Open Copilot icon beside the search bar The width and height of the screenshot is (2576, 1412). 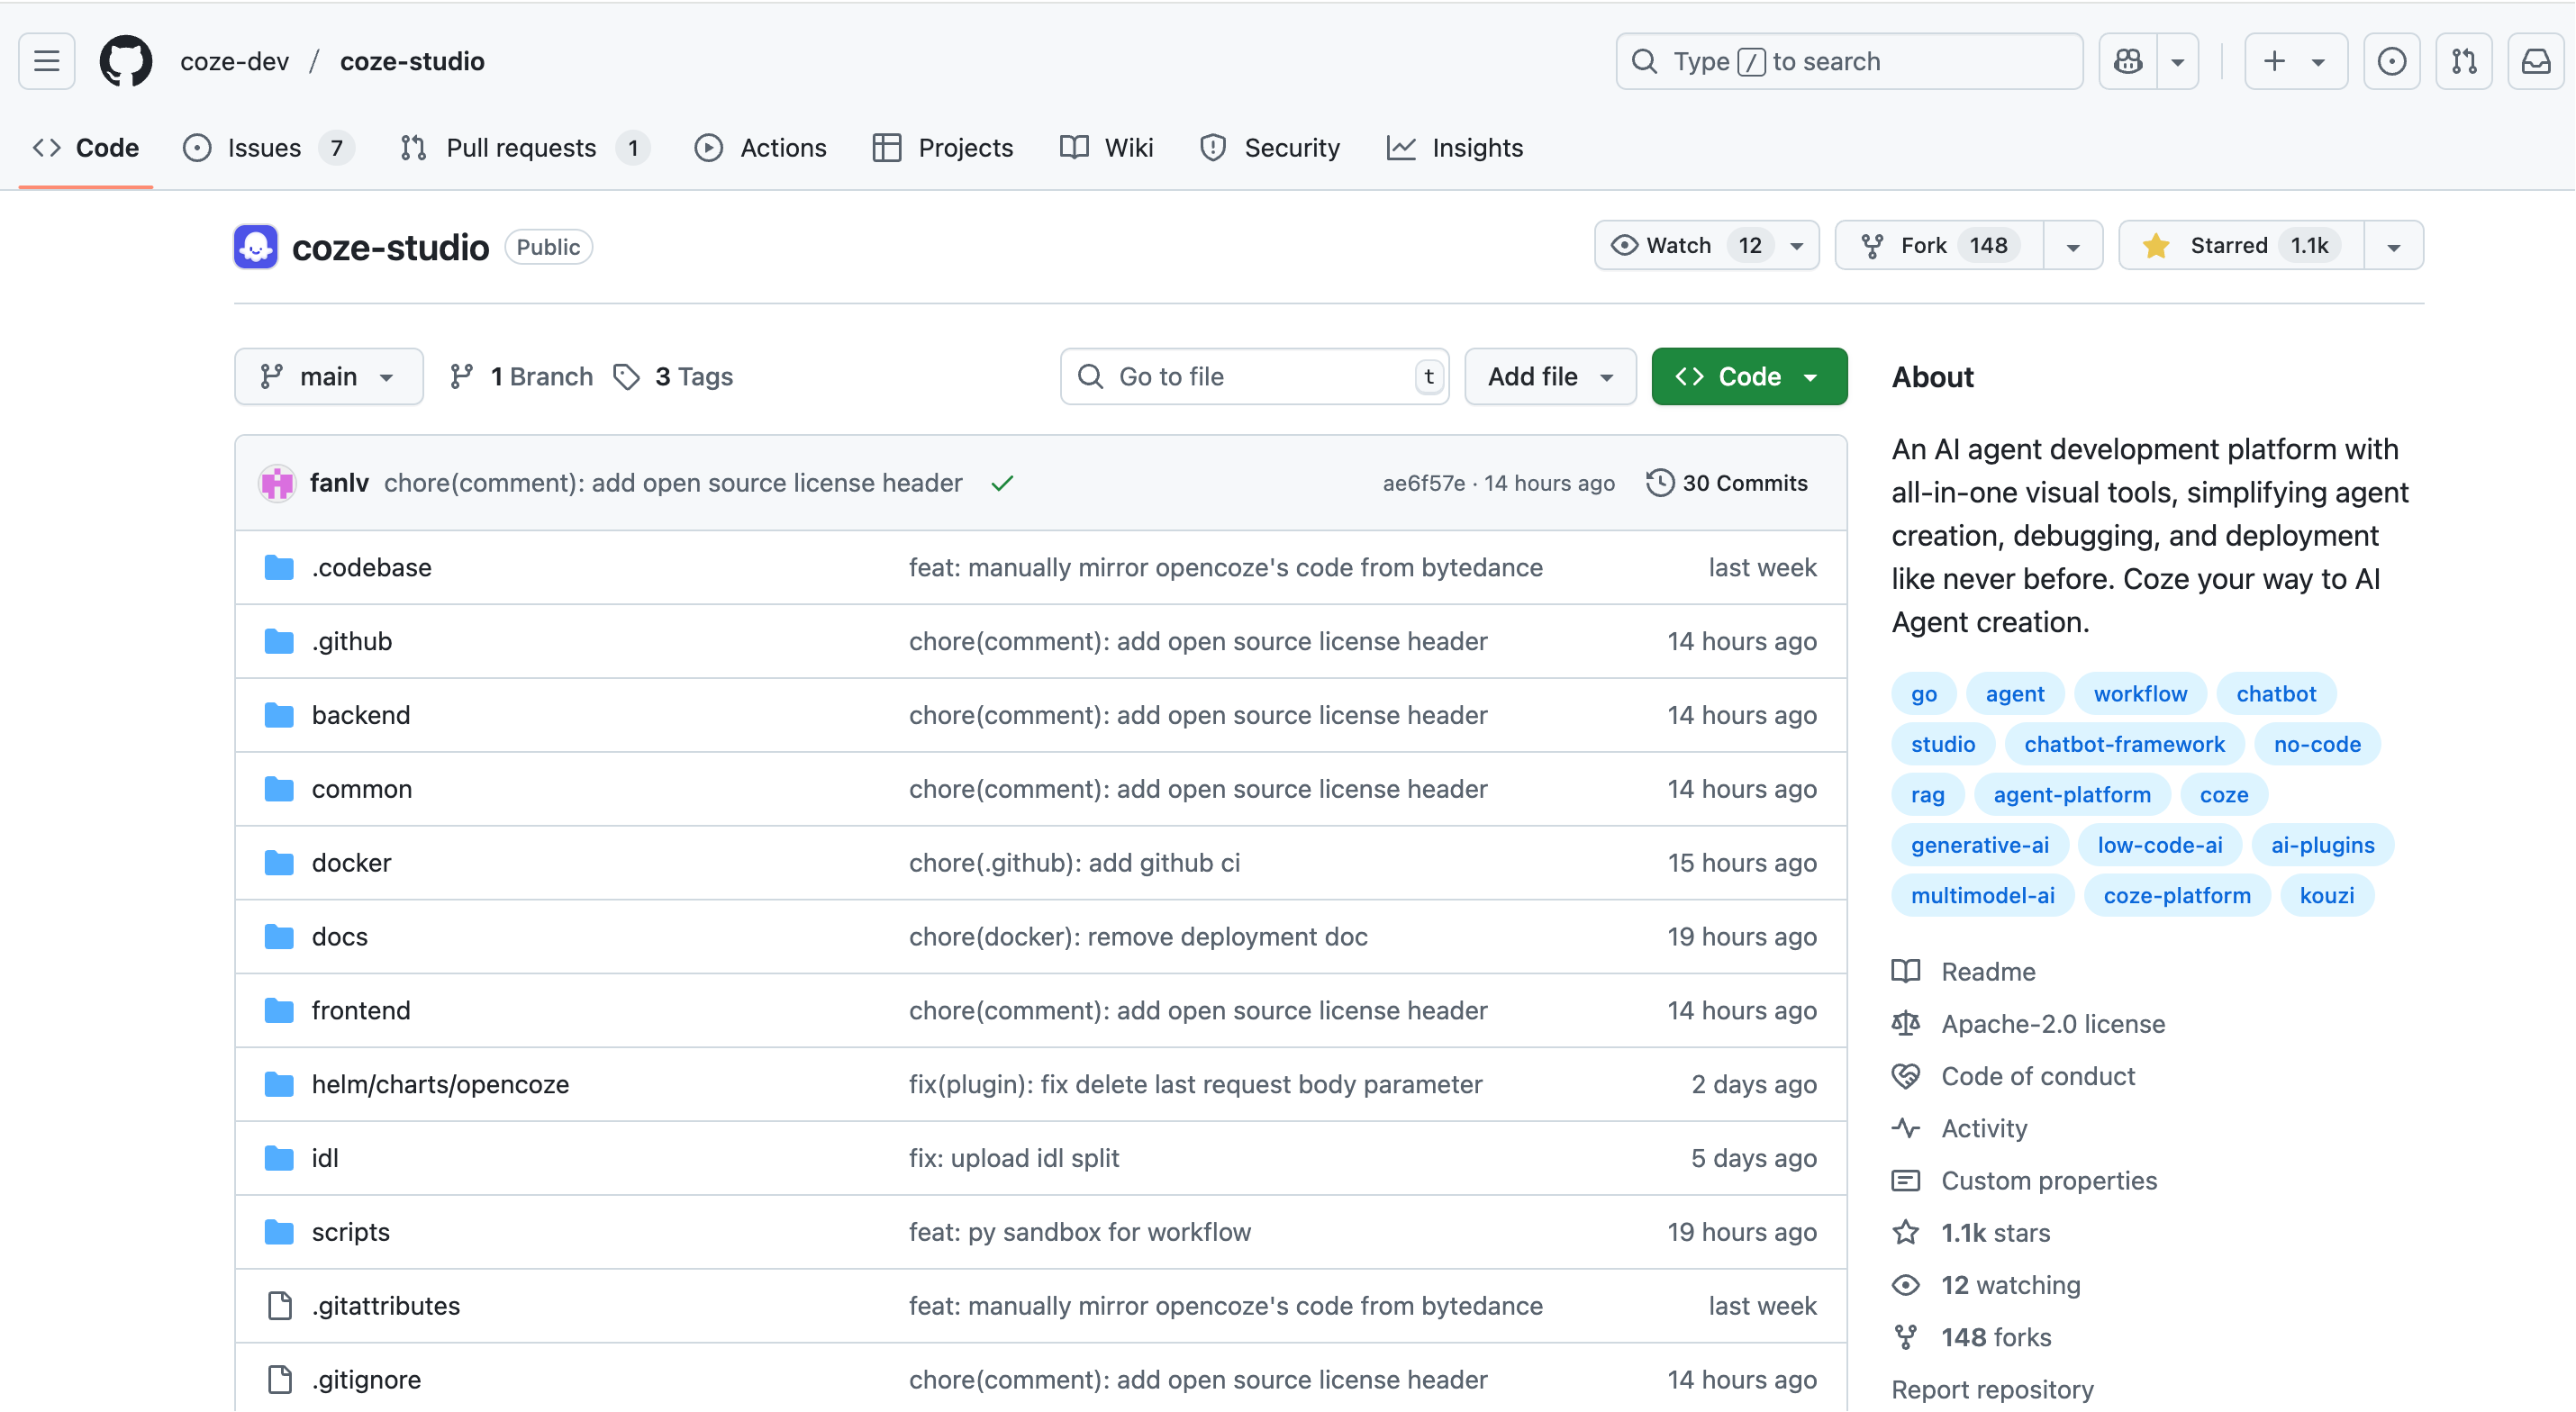click(x=2128, y=61)
